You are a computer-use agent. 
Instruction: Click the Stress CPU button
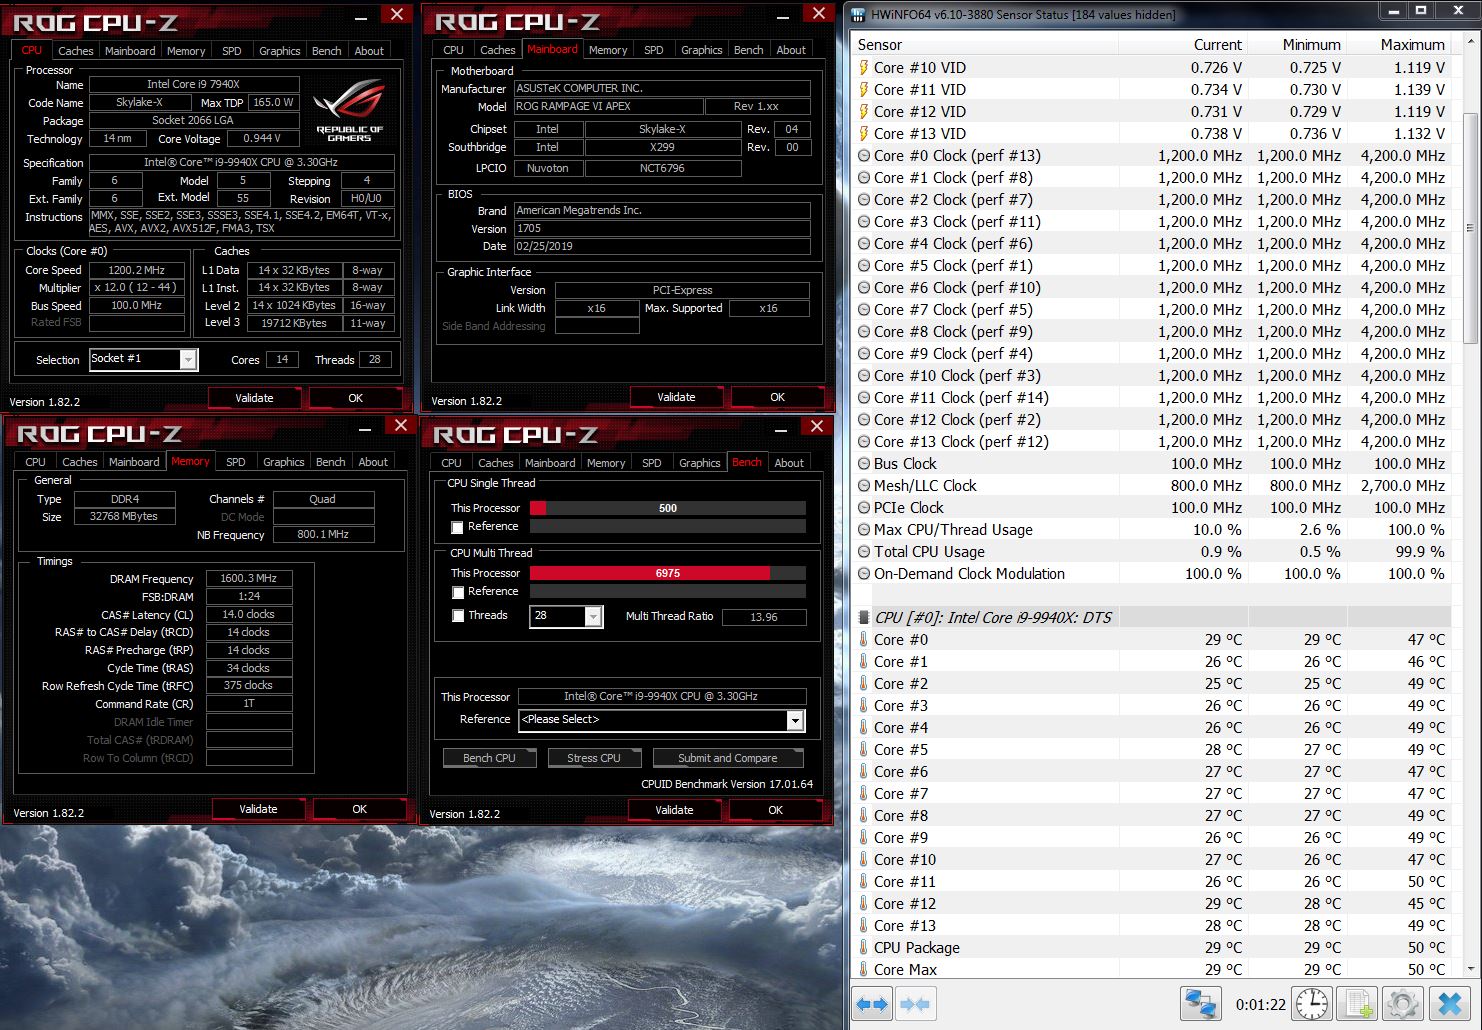tap(594, 758)
